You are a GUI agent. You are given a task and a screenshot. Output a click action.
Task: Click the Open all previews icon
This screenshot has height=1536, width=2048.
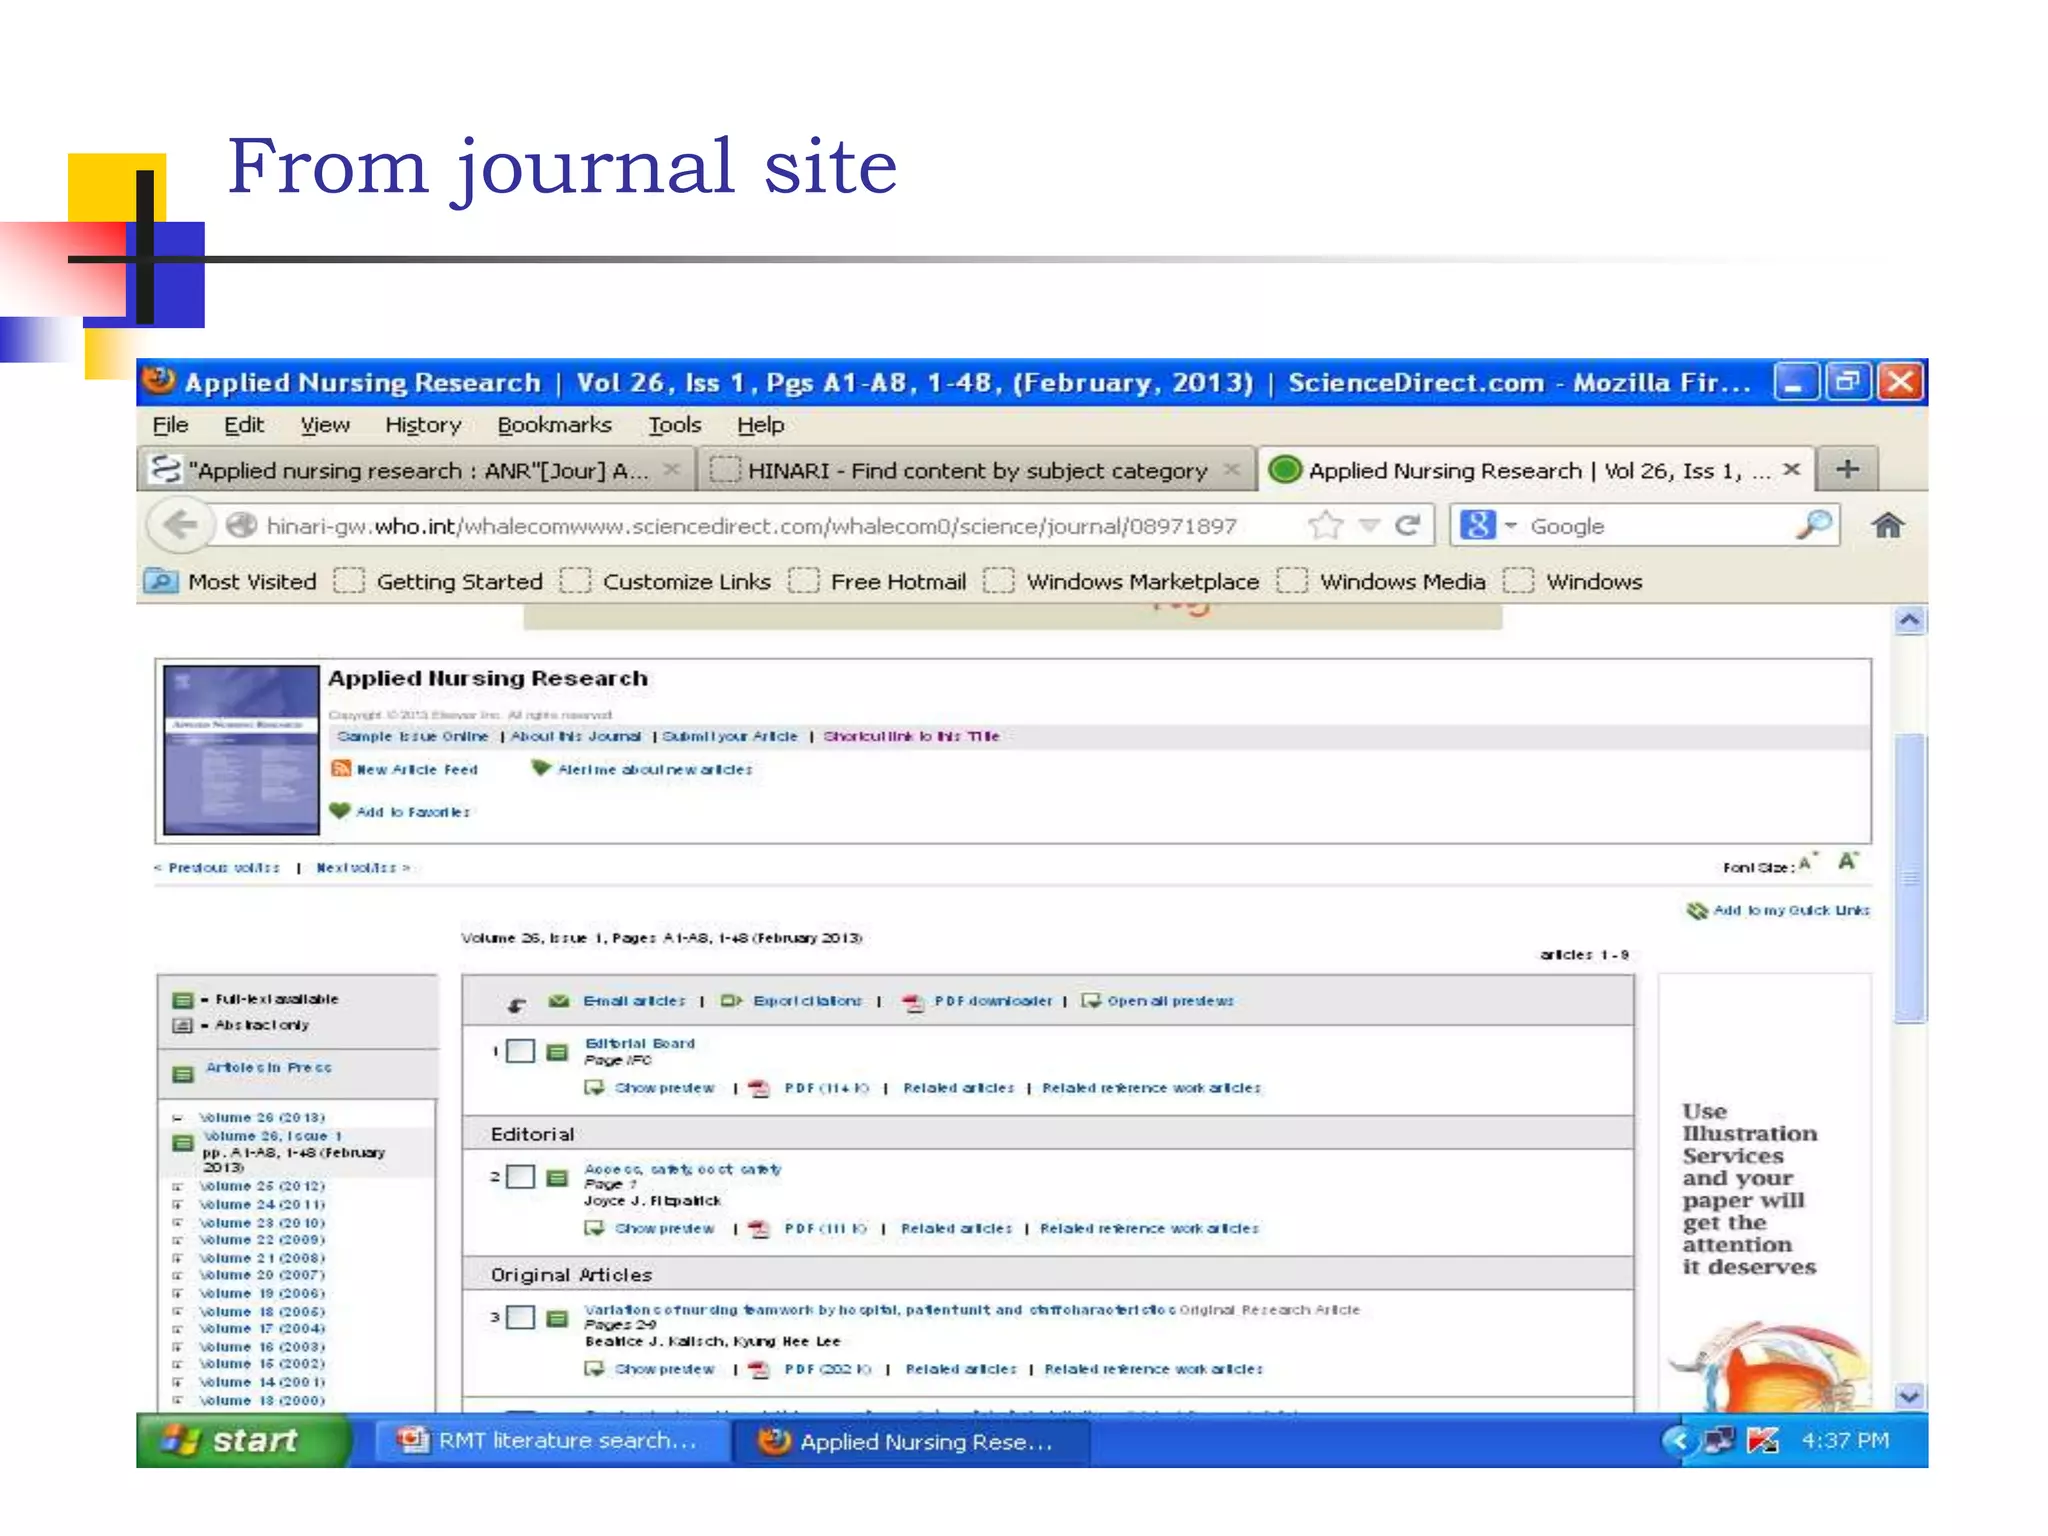point(1091,1001)
